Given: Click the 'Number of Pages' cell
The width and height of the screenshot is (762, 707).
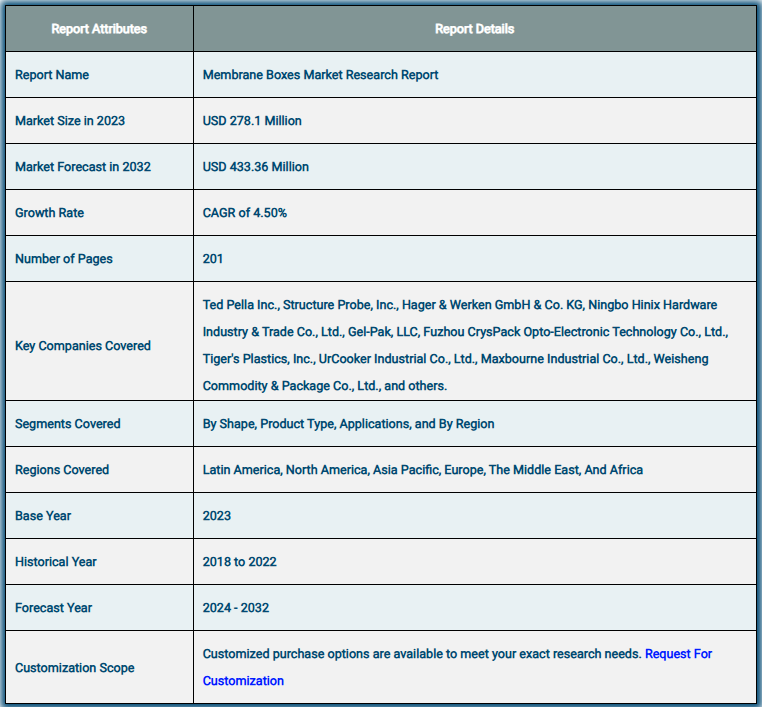Looking at the screenshot, I should pos(99,259).
